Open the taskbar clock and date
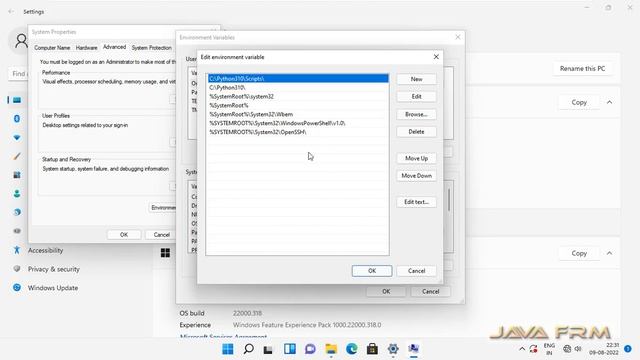This screenshot has height=360, width=640. [x=604, y=349]
